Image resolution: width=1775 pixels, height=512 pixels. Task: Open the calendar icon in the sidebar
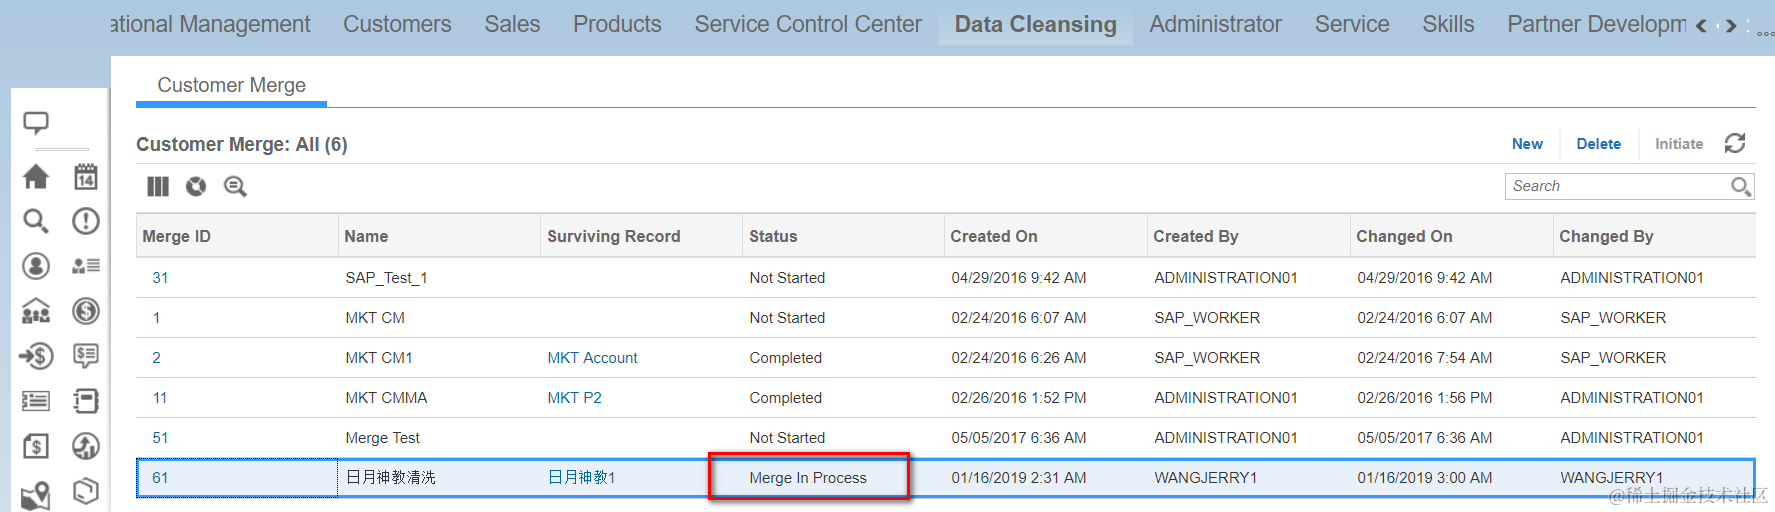(86, 177)
